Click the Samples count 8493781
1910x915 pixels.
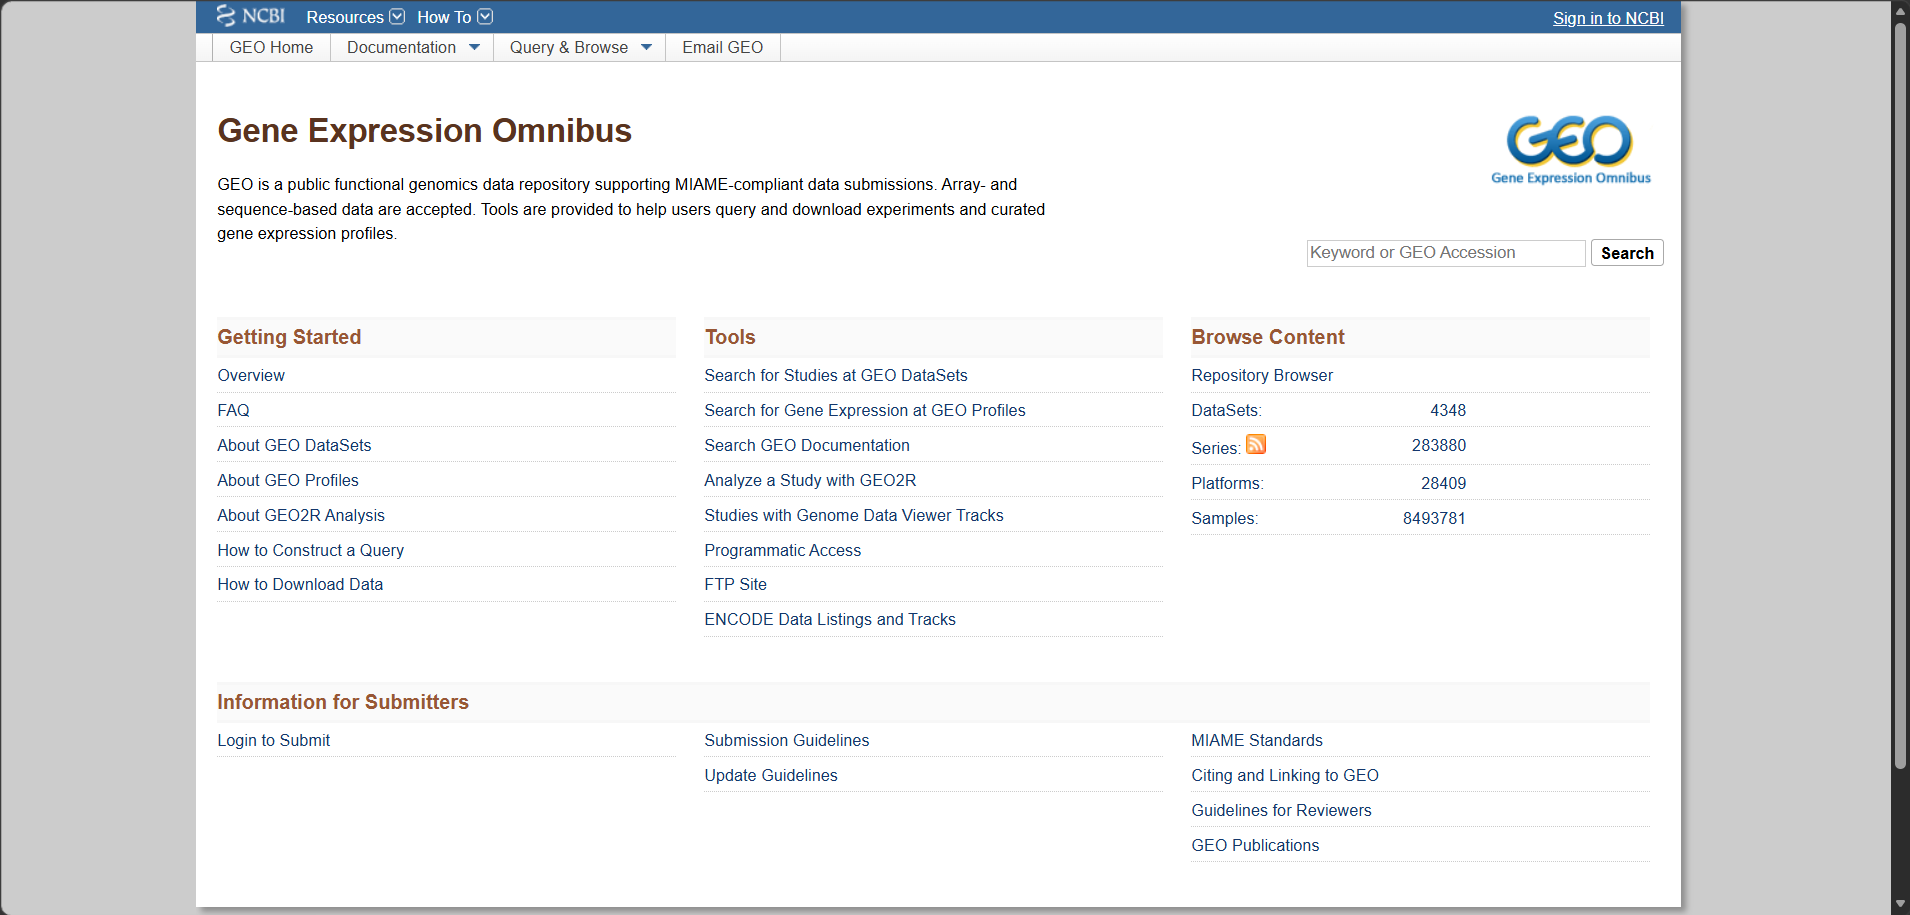coord(1434,518)
